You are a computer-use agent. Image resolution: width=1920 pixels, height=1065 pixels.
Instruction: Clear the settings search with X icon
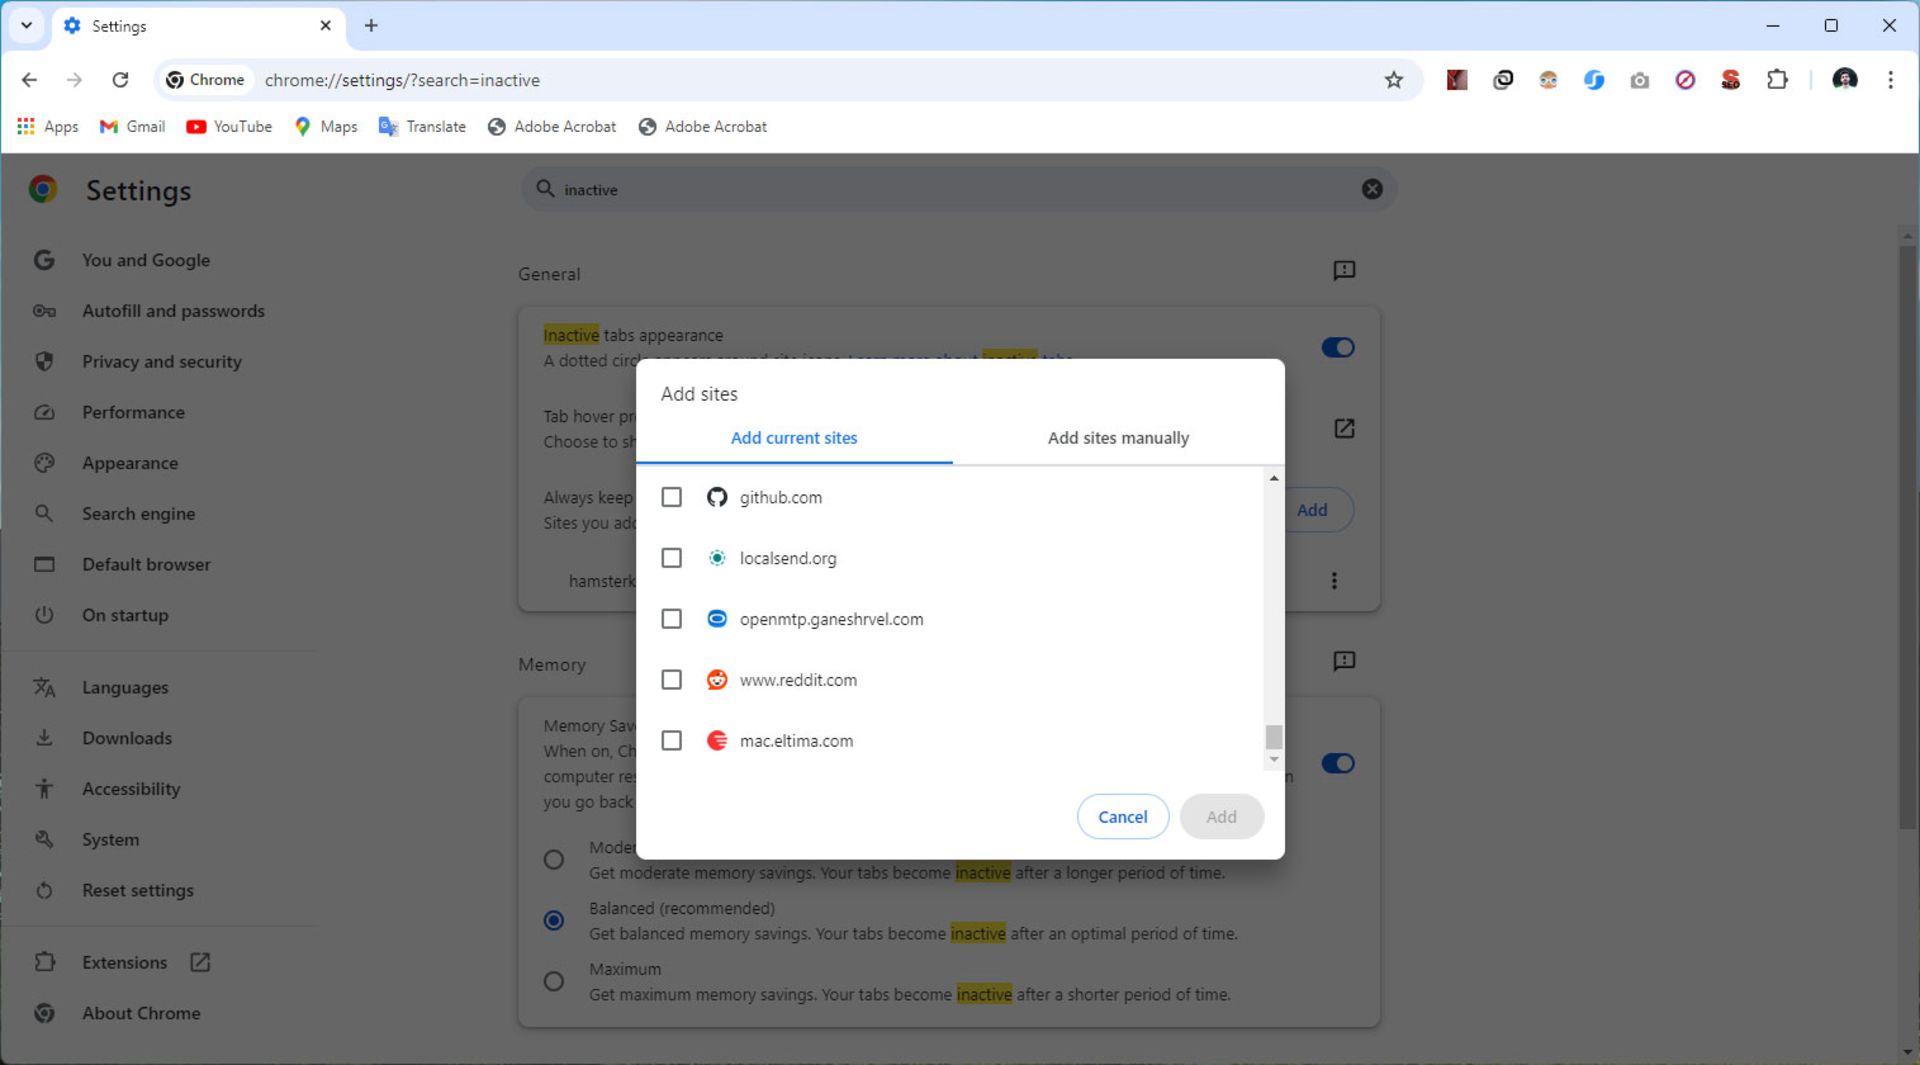(x=1371, y=189)
